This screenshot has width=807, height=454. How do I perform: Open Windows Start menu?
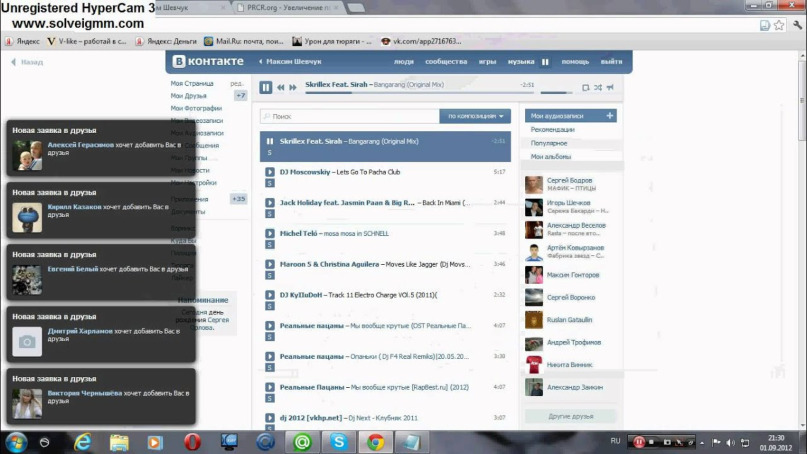click(x=16, y=442)
